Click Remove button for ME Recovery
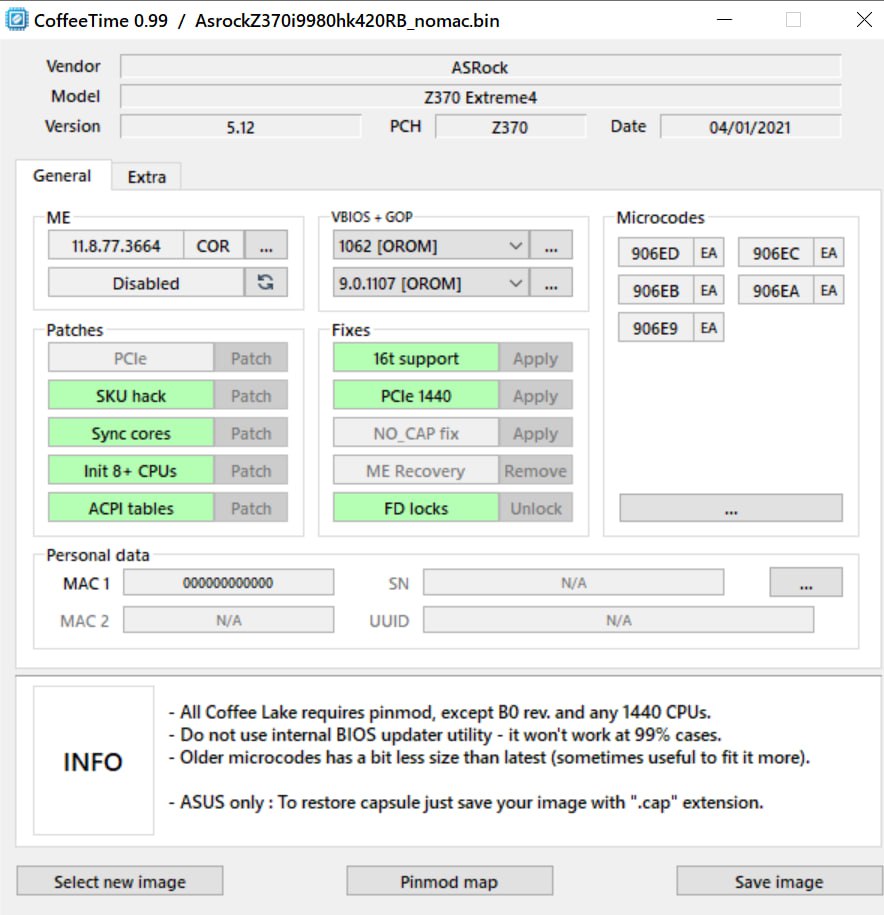This screenshot has height=915, width=884. click(536, 470)
